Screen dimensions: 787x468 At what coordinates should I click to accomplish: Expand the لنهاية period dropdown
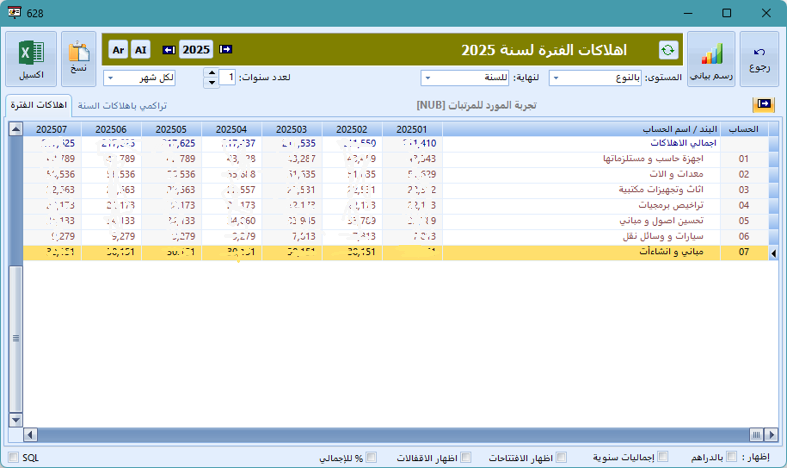tap(465, 77)
